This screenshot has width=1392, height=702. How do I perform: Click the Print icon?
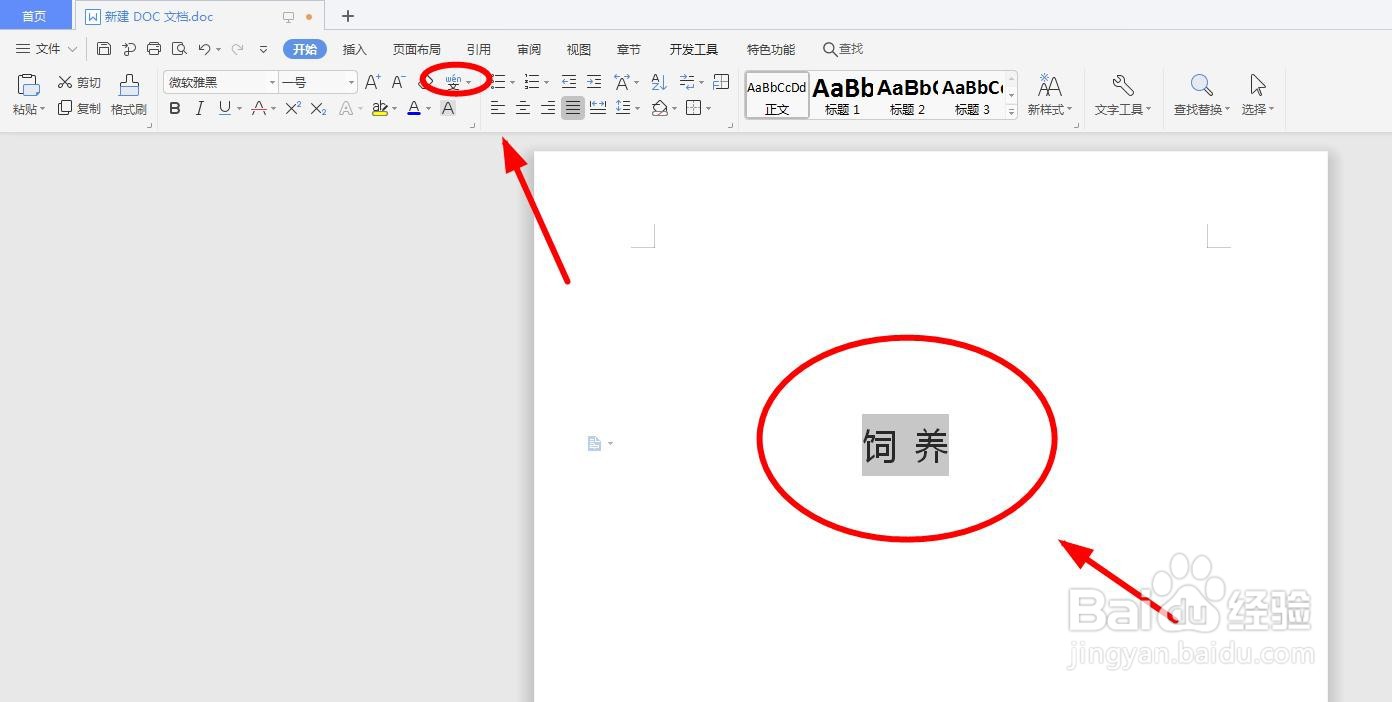tap(154, 49)
